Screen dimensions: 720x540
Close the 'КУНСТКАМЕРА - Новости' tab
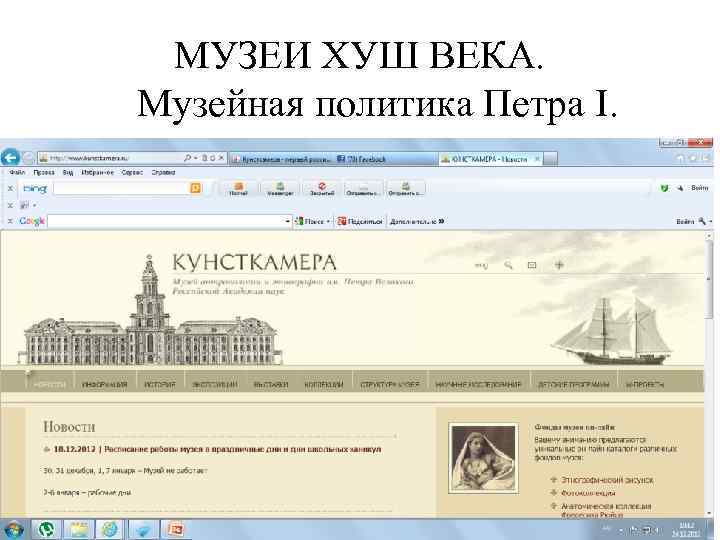click(537, 159)
